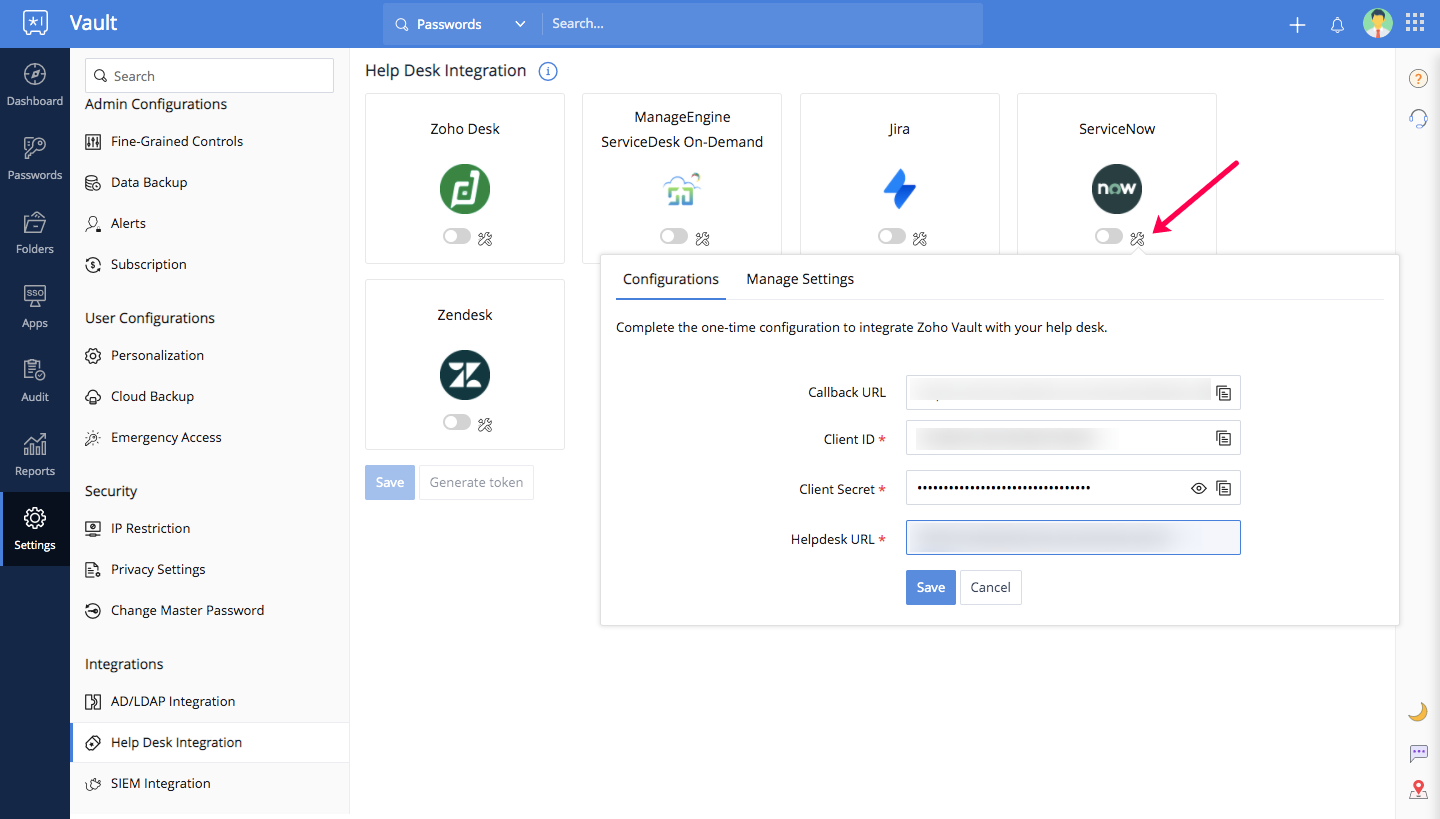Open notifications bell in header
This screenshot has width=1440, height=819.
tap(1337, 25)
